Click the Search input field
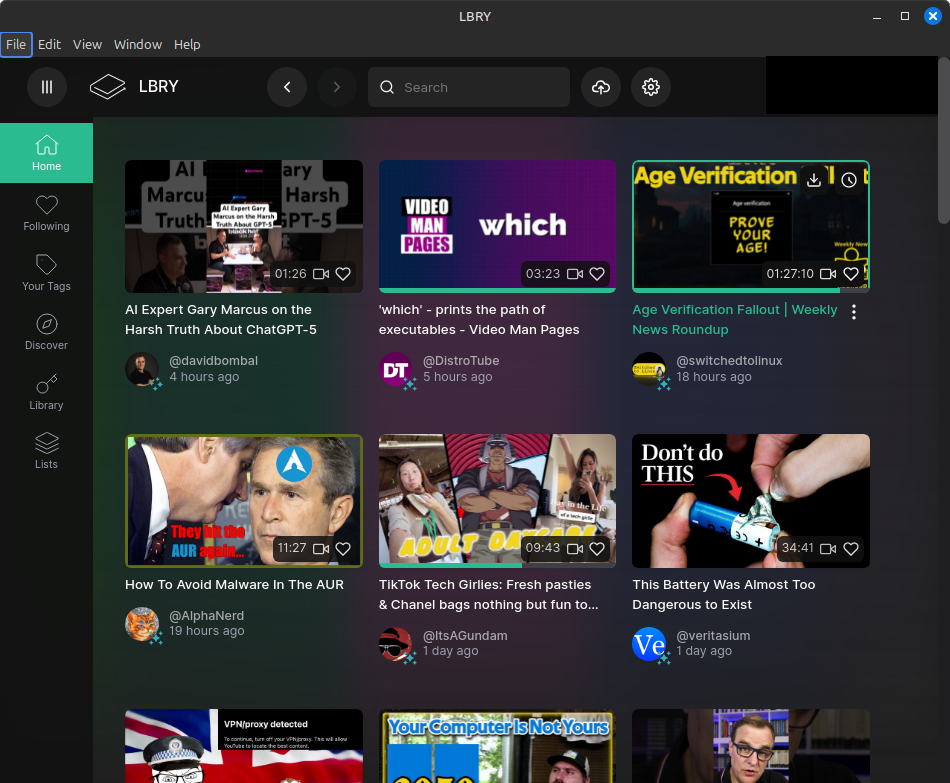The image size is (950, 783). click(x=469, y=87)
